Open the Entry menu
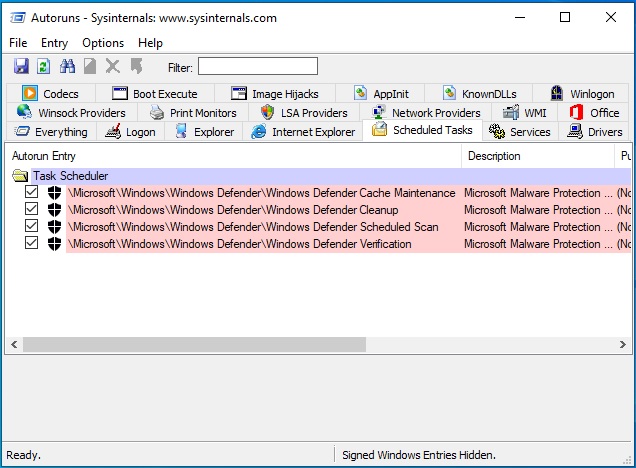This screenshot has height=468, width=636. [x=54, y=43]
